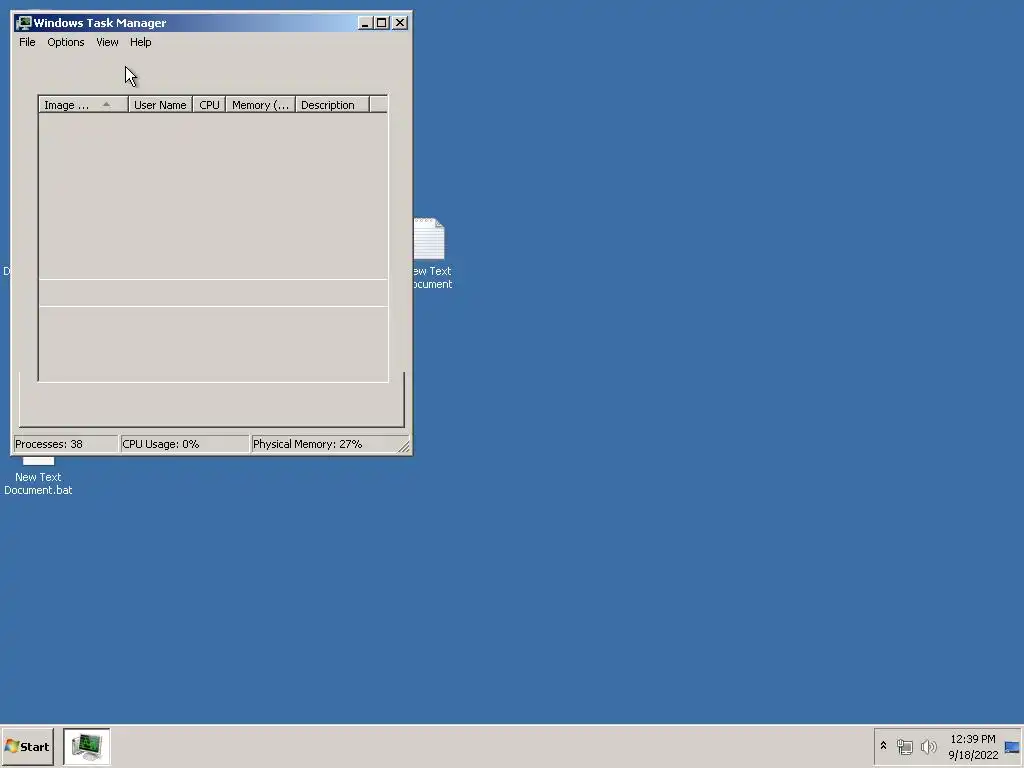Screen dimensions: 1024x768
Task: Click the CPU Usage: 0% status text
Action: click(x=161, y=444)
